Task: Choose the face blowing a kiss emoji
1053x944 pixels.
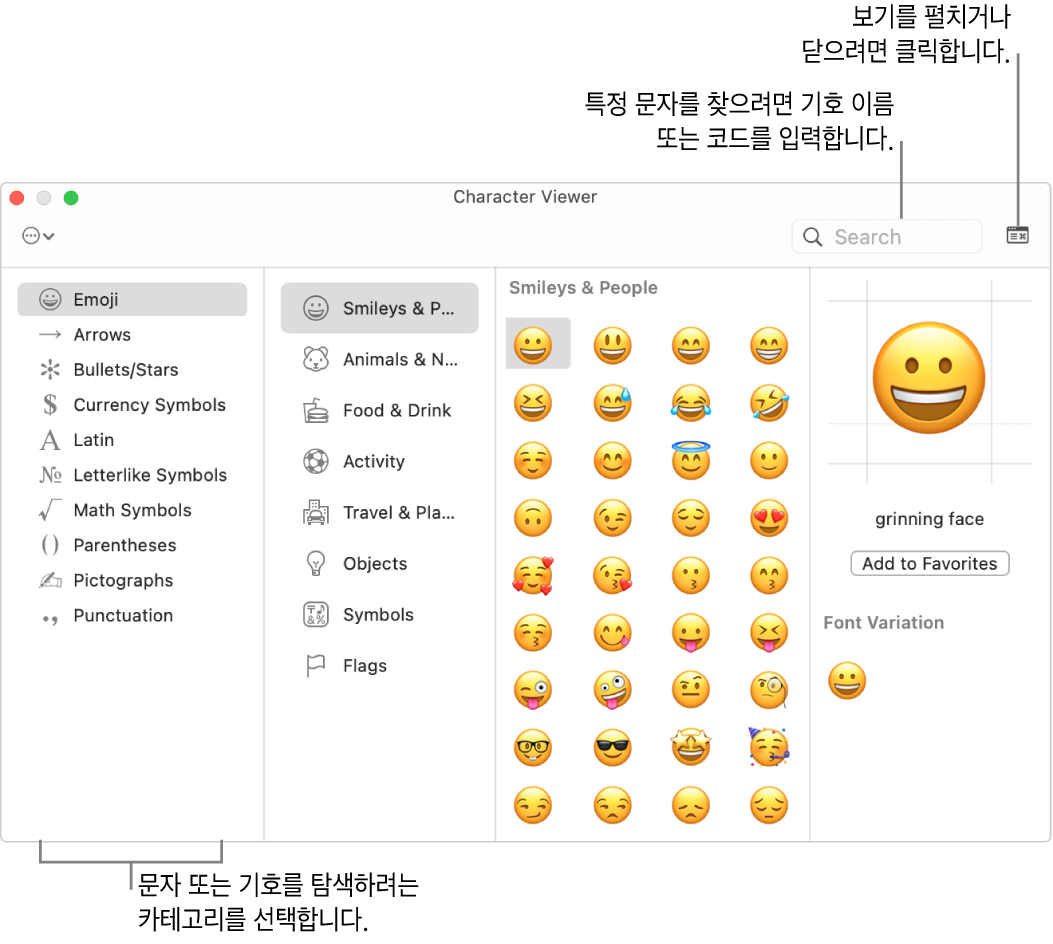Action: (x=612, y=576)
